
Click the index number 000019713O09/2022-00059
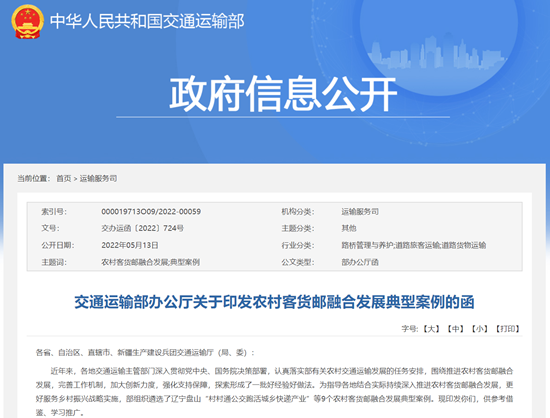click(151, 211)
